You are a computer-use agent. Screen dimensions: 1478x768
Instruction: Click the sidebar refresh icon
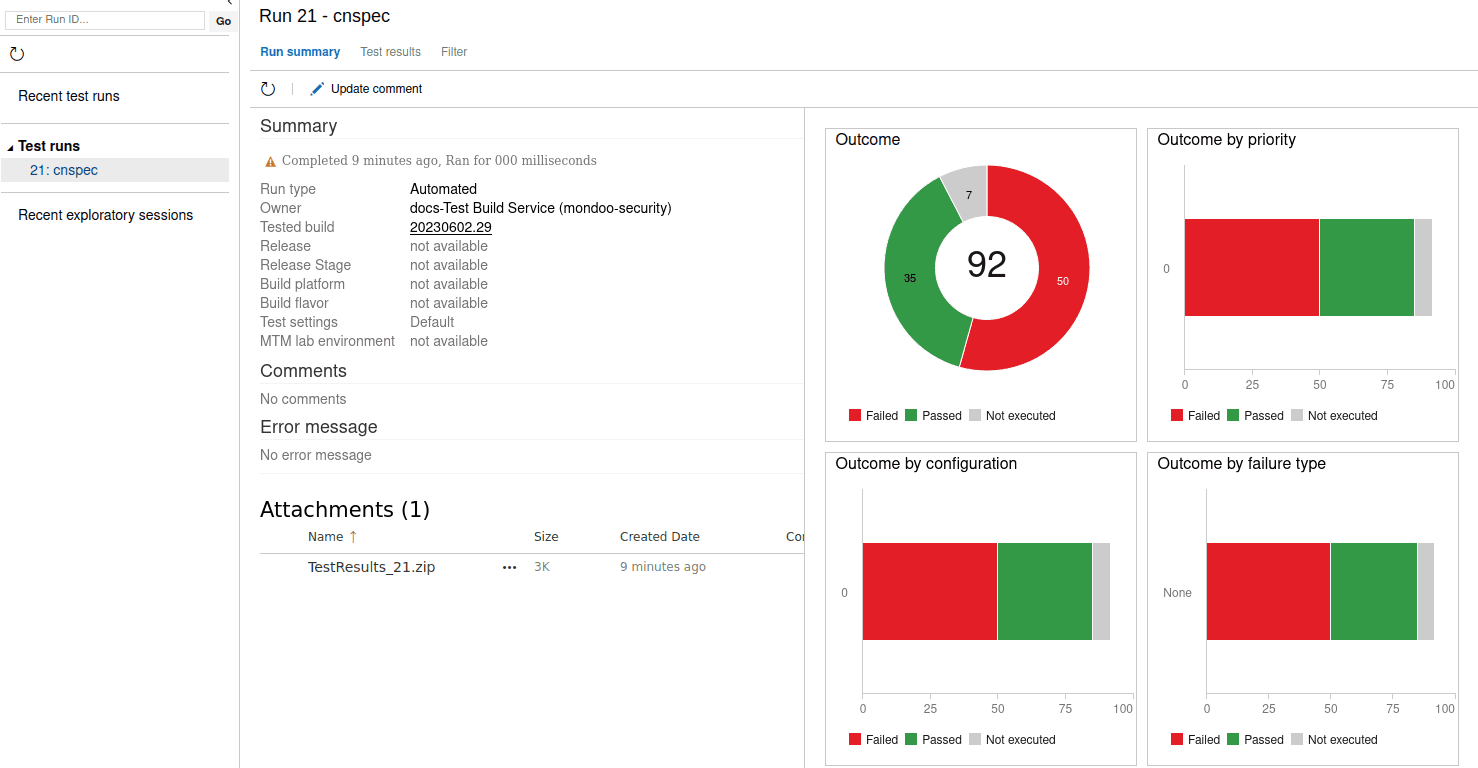click(17, 54)
